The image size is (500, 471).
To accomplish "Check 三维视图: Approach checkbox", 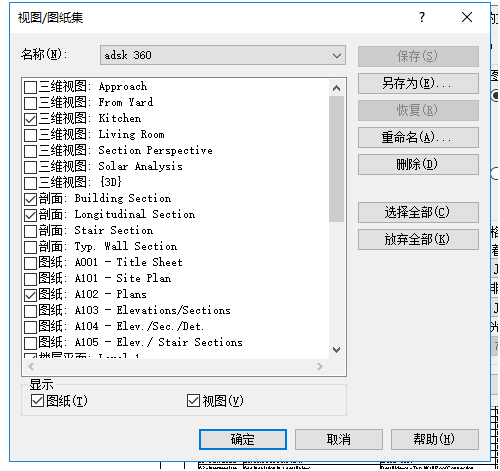I will coord(30,87).
